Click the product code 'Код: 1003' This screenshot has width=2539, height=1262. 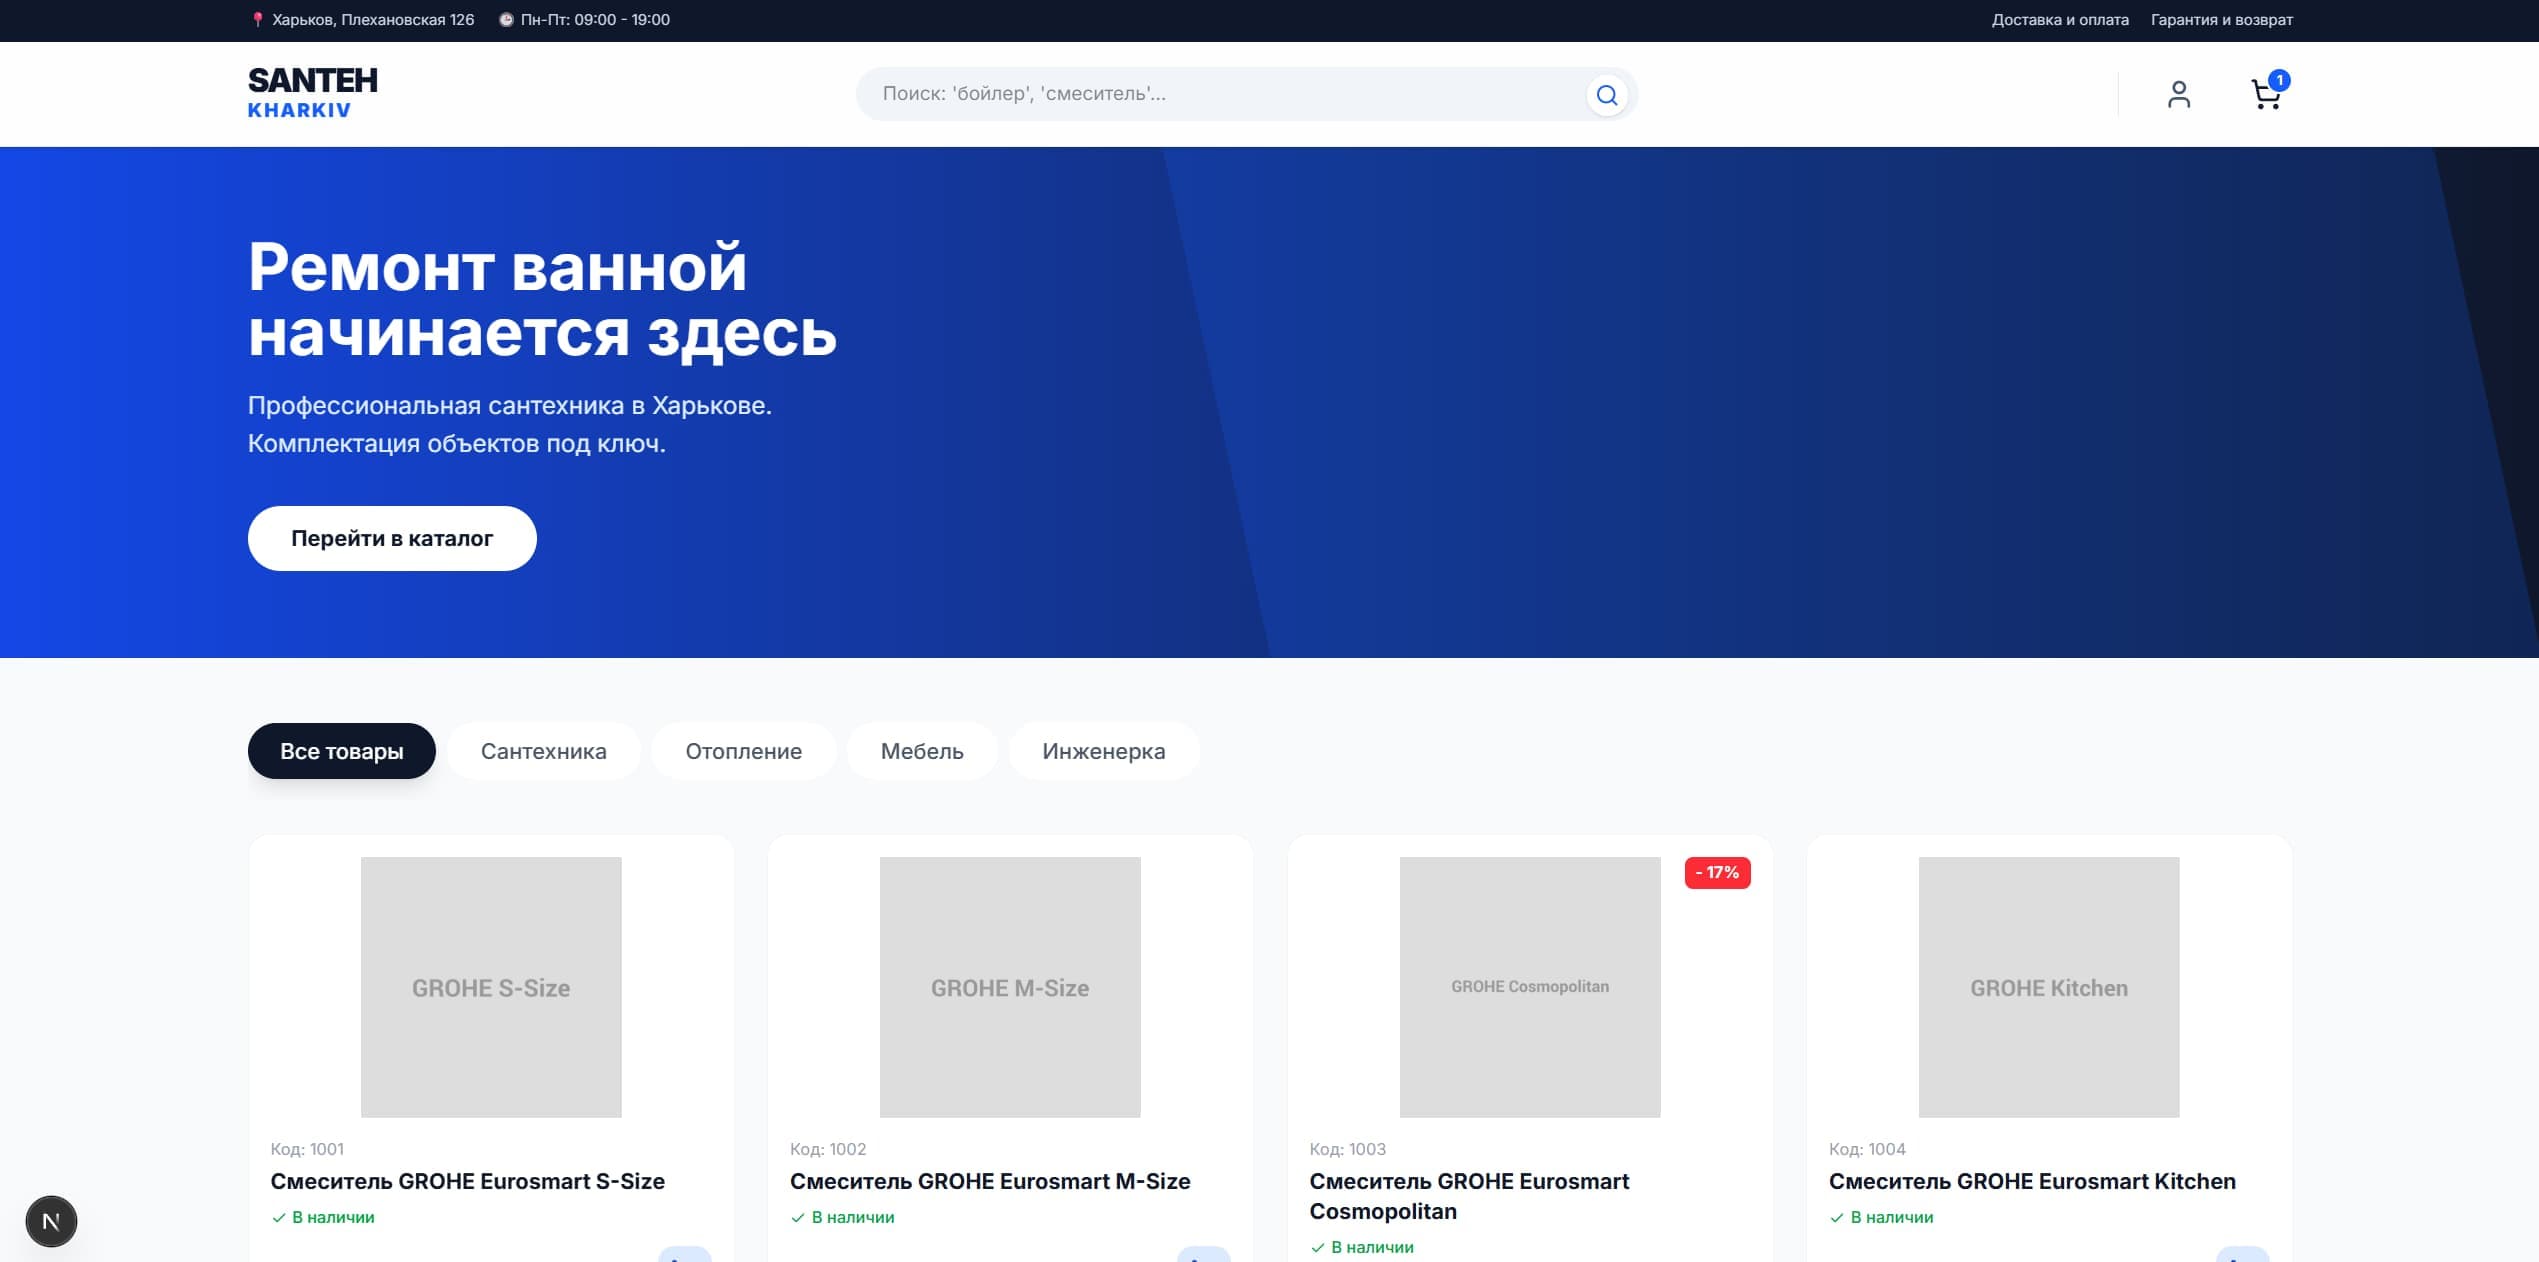(1348, 1149)
